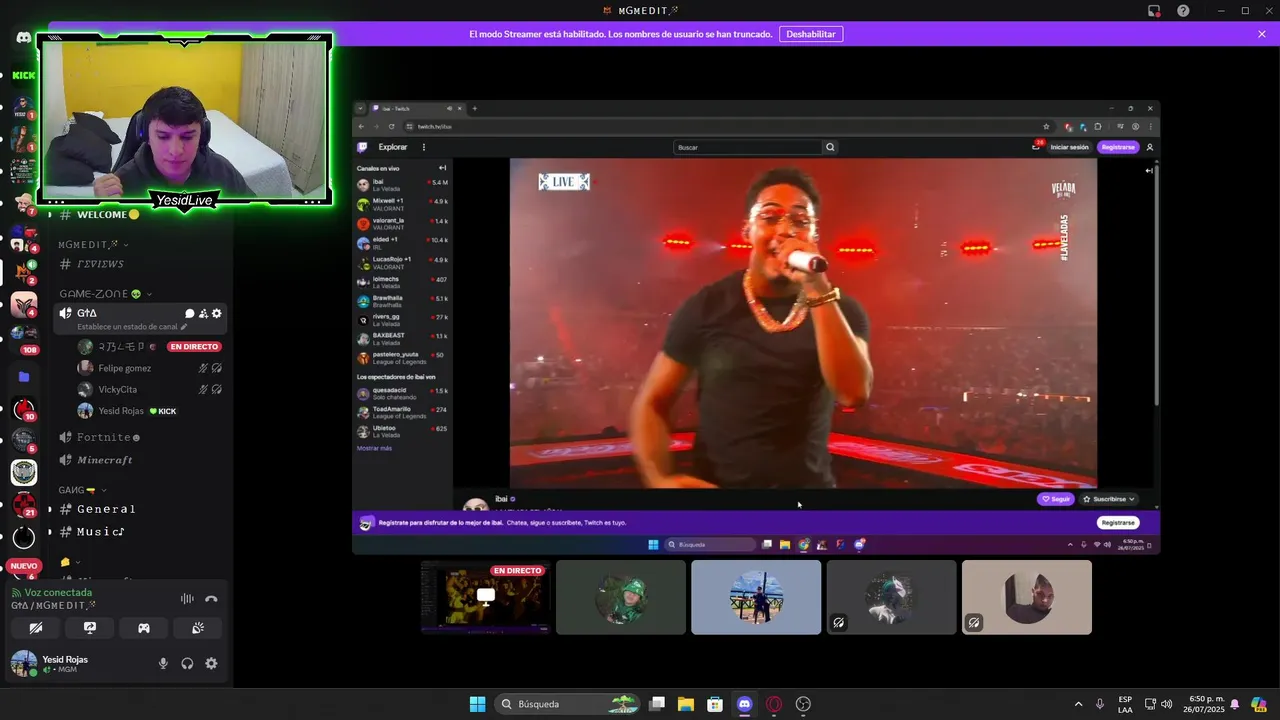Click Voz conectada connection status

(57, 592)
